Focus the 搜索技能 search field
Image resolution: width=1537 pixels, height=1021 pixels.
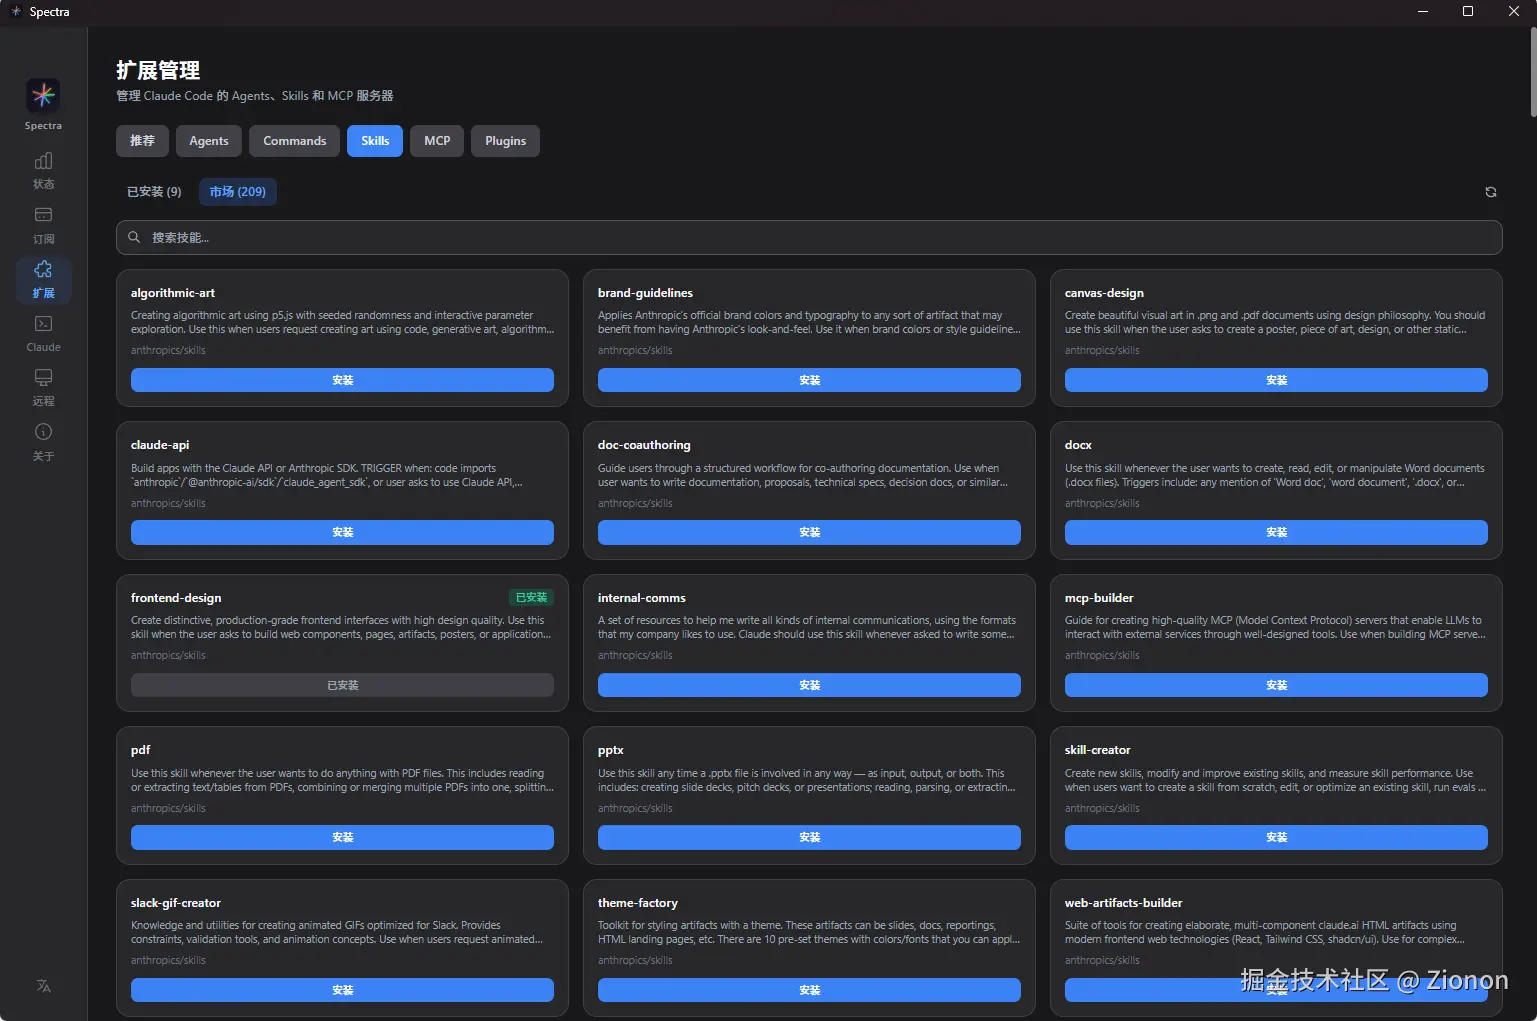click(809, 237)
